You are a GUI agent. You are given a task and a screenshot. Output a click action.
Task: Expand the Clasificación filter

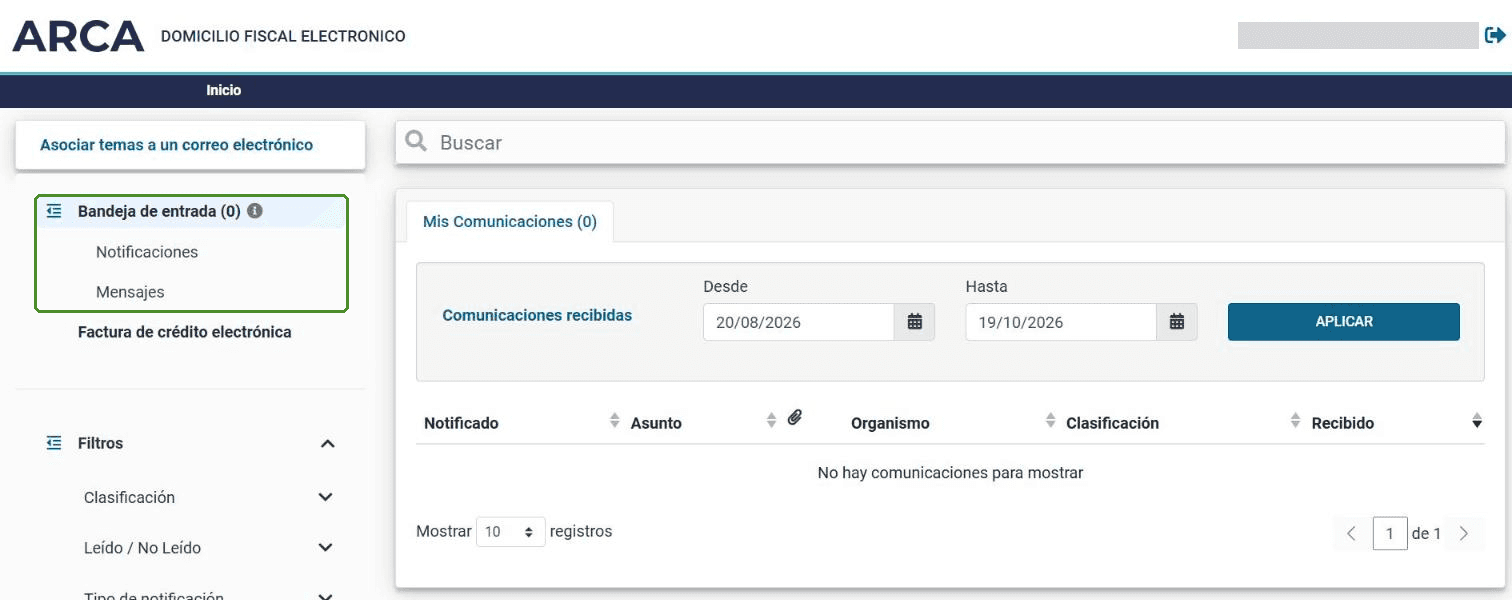pyautogui.click(x=325, y=497)
